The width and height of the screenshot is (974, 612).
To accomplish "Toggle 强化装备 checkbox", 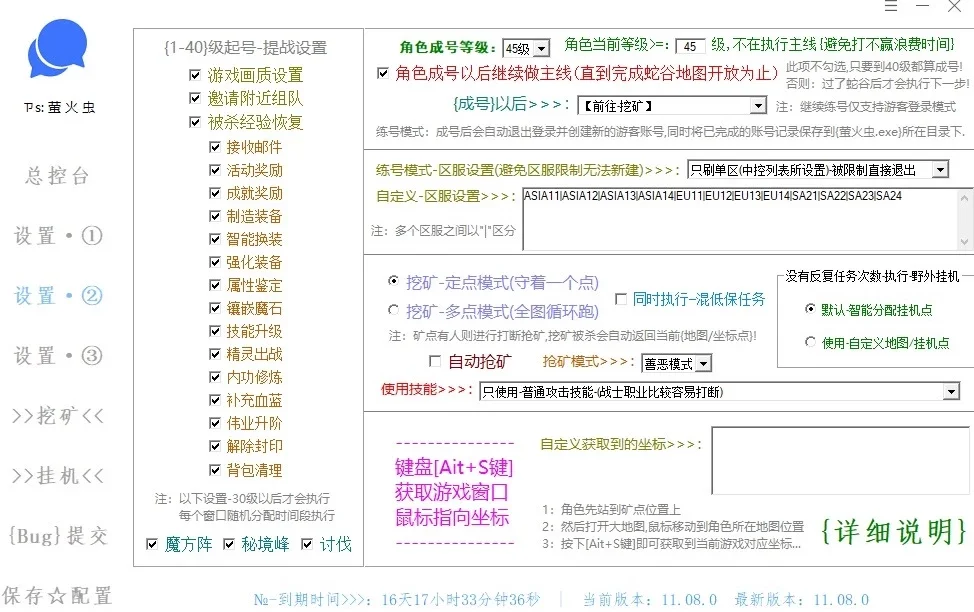I will click(215, 262).
